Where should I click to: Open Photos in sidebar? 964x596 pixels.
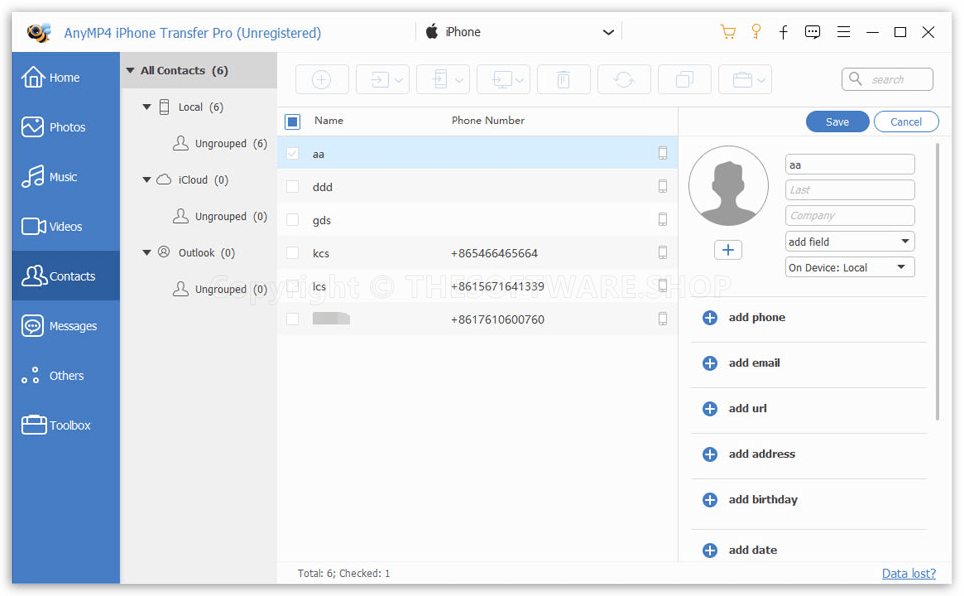pos(66,127)
